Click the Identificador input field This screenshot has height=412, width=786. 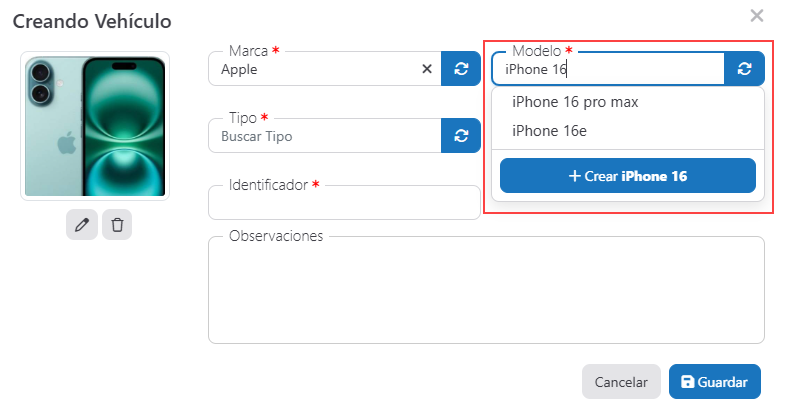(x=344, y=203)
